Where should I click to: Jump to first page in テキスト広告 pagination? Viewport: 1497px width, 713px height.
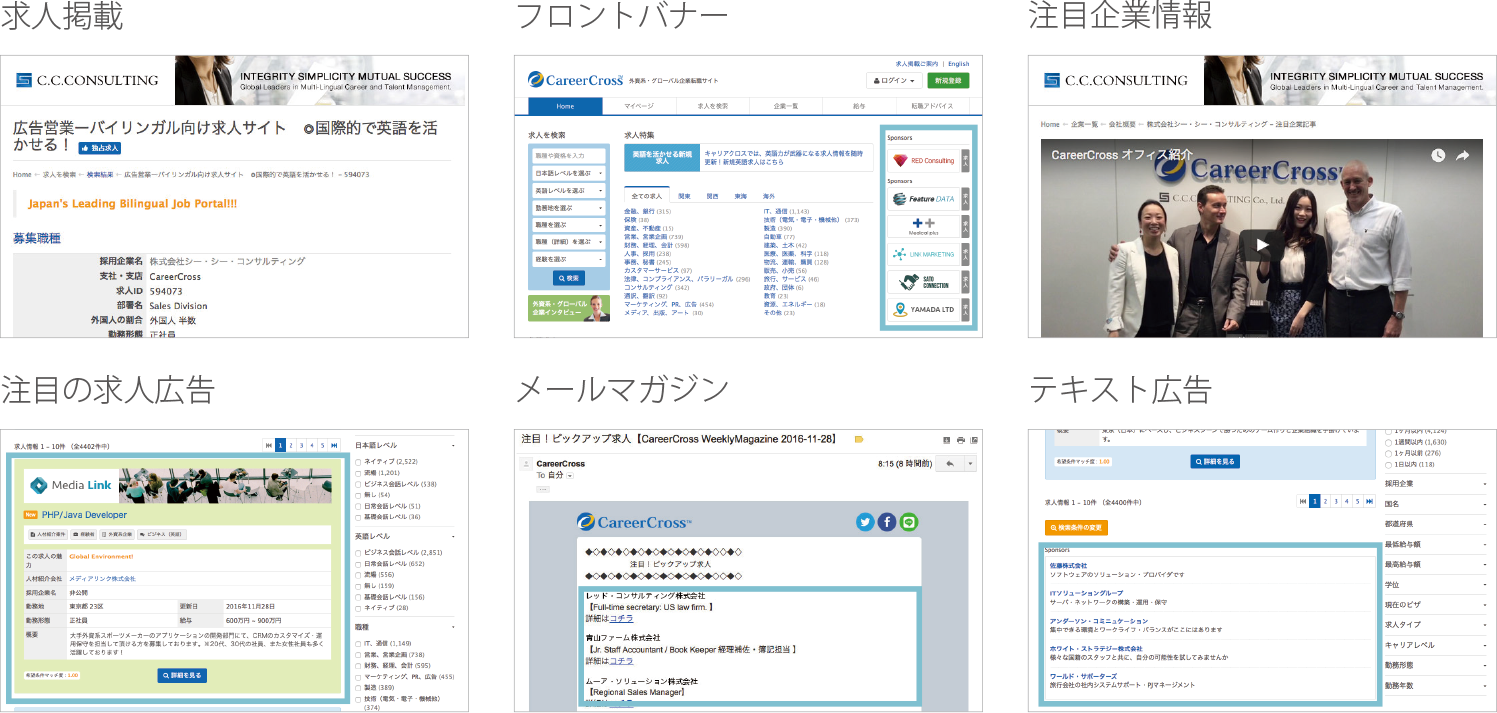[1303, 501]
